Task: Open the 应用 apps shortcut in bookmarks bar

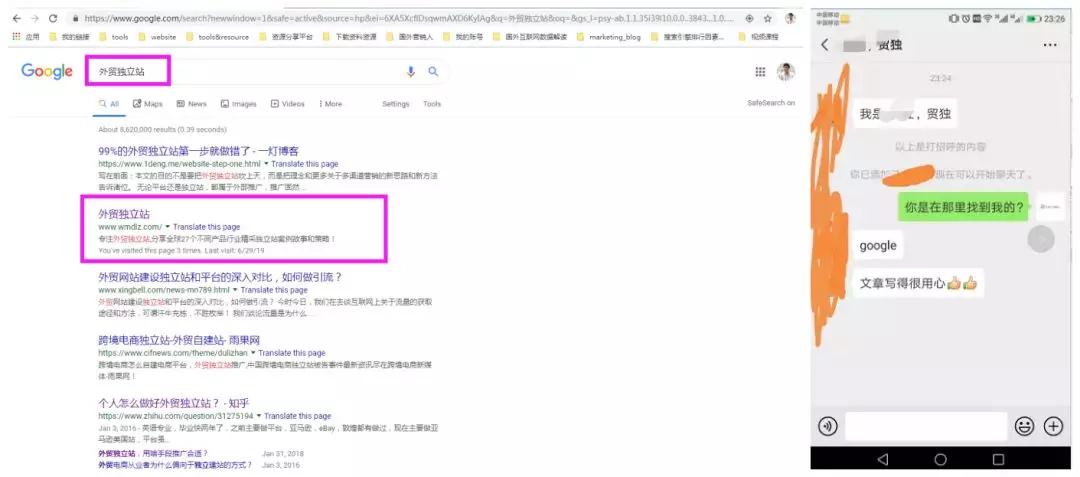Action: coord(26,37)
